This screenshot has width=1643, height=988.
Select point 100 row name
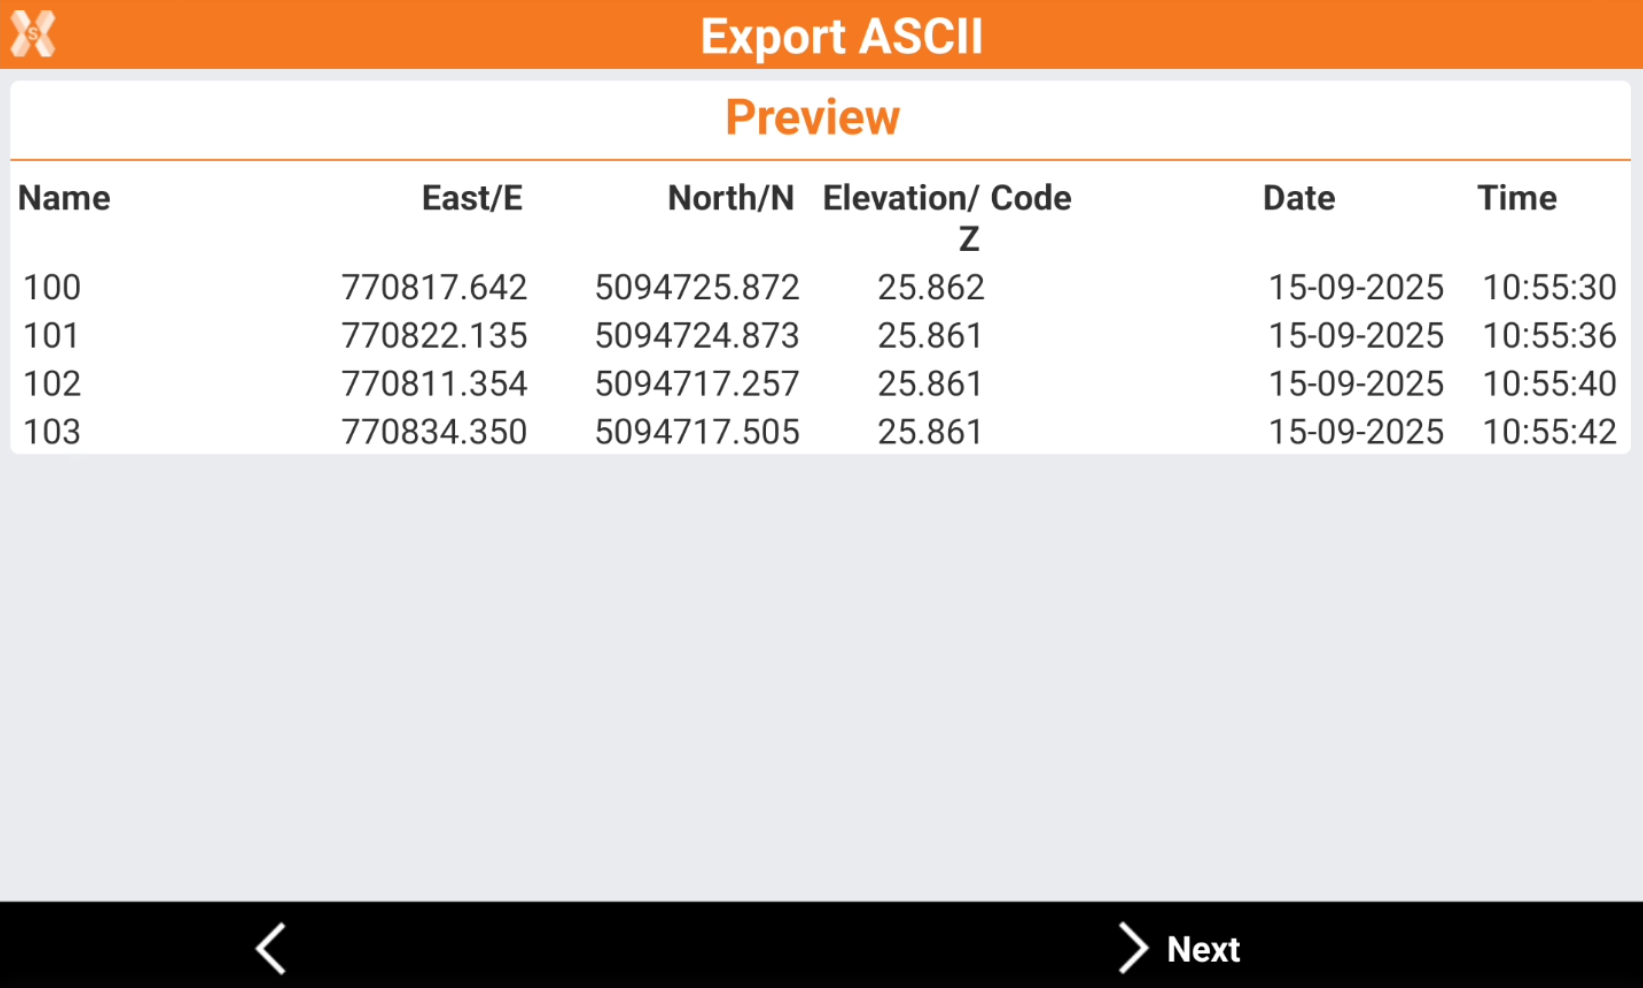point(52,288)
